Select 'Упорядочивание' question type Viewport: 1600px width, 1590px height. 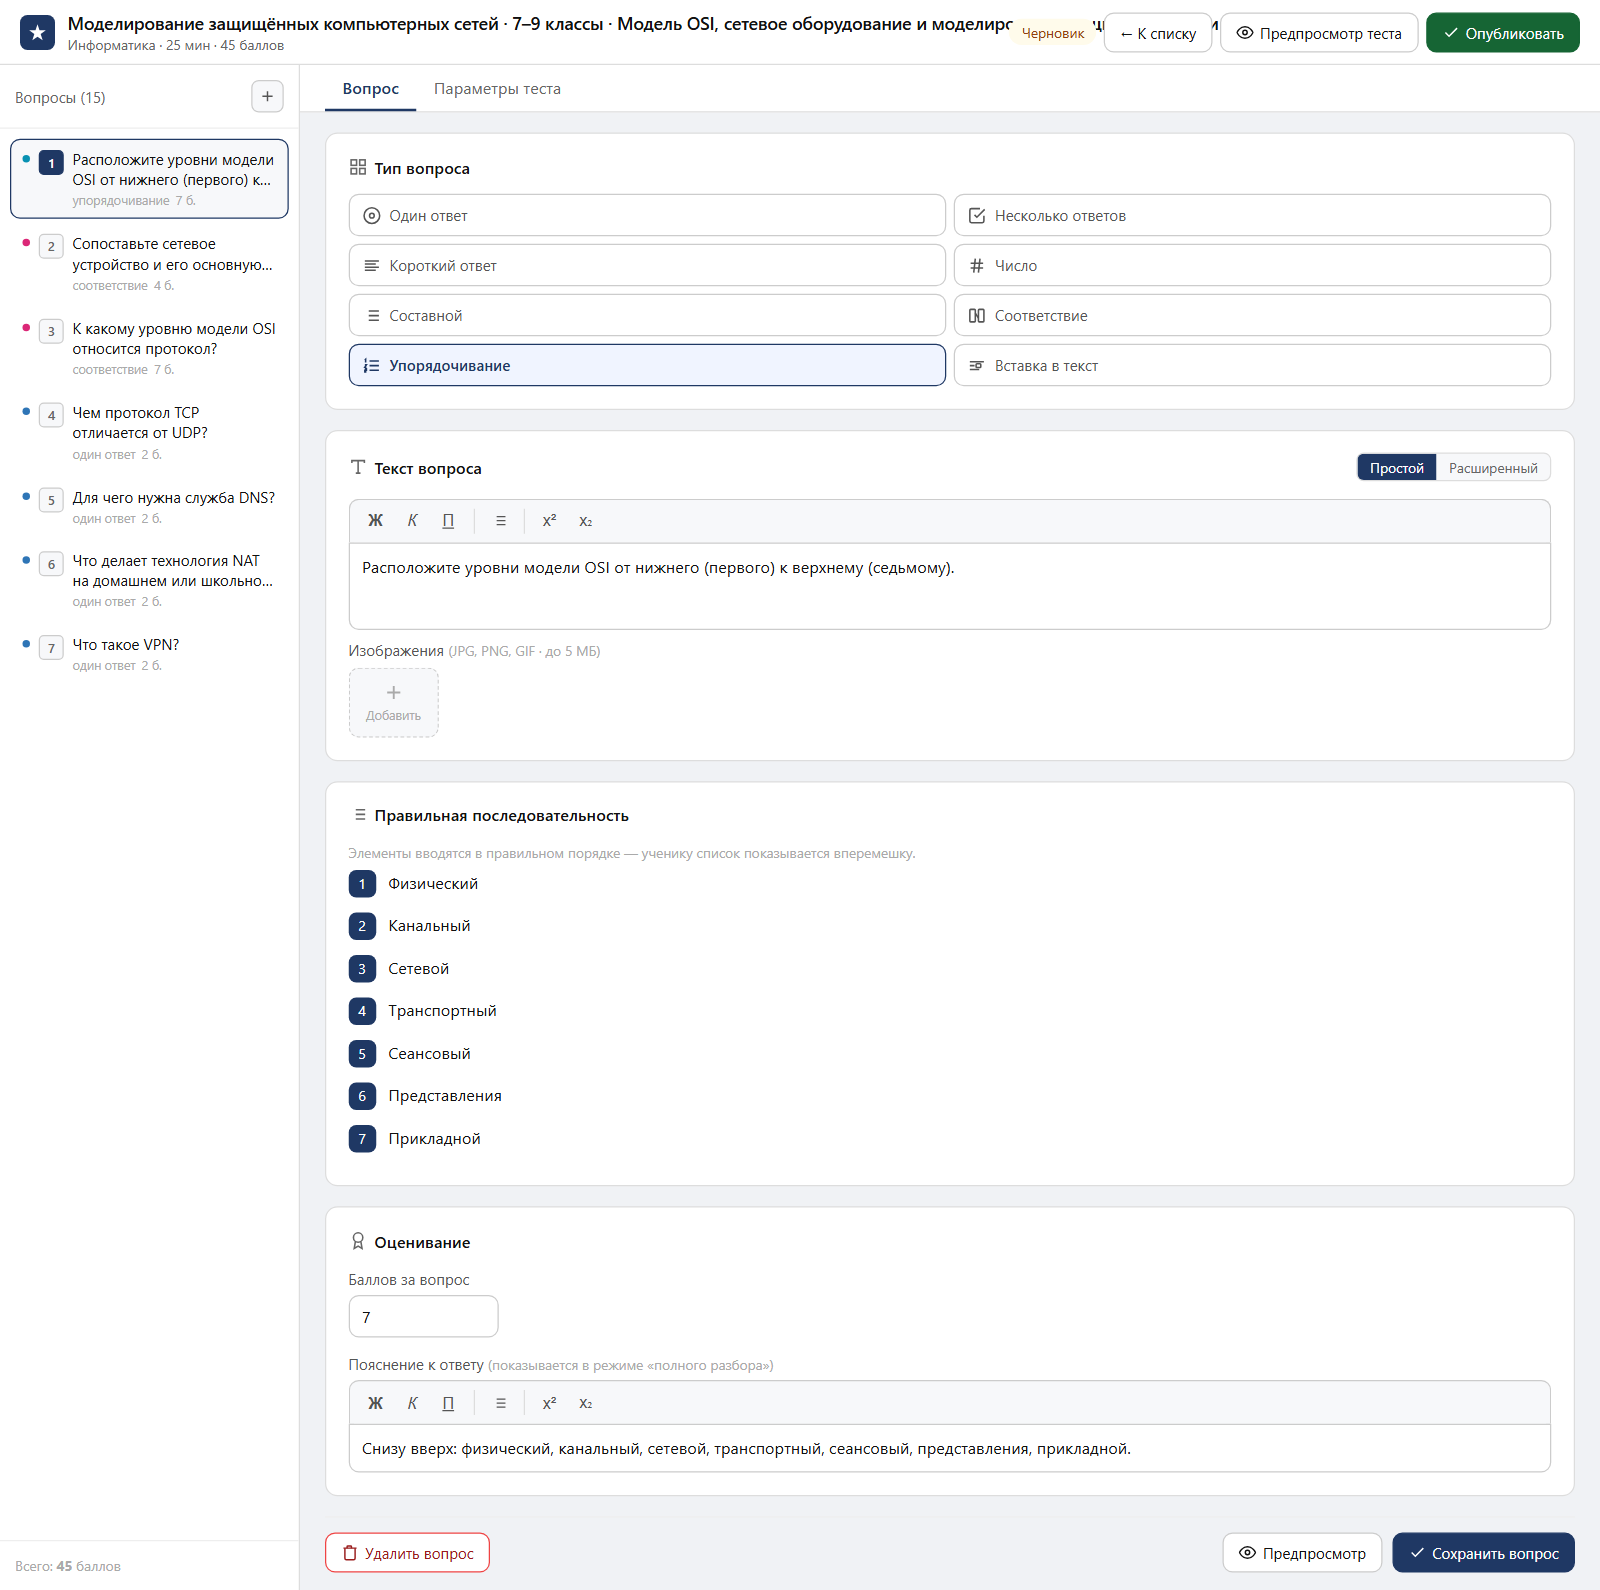tap(647, 365)
